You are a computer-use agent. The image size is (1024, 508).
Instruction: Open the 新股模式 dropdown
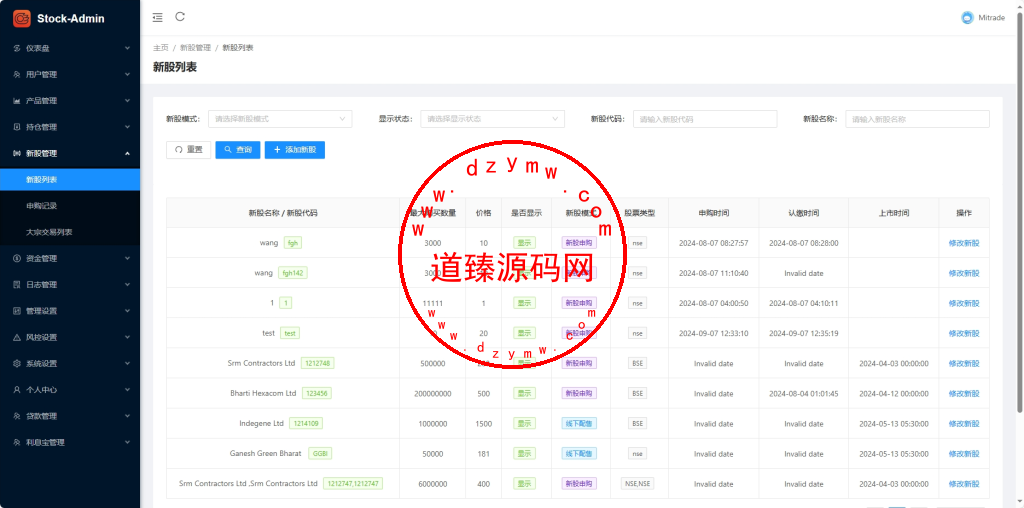pos(280,119)
